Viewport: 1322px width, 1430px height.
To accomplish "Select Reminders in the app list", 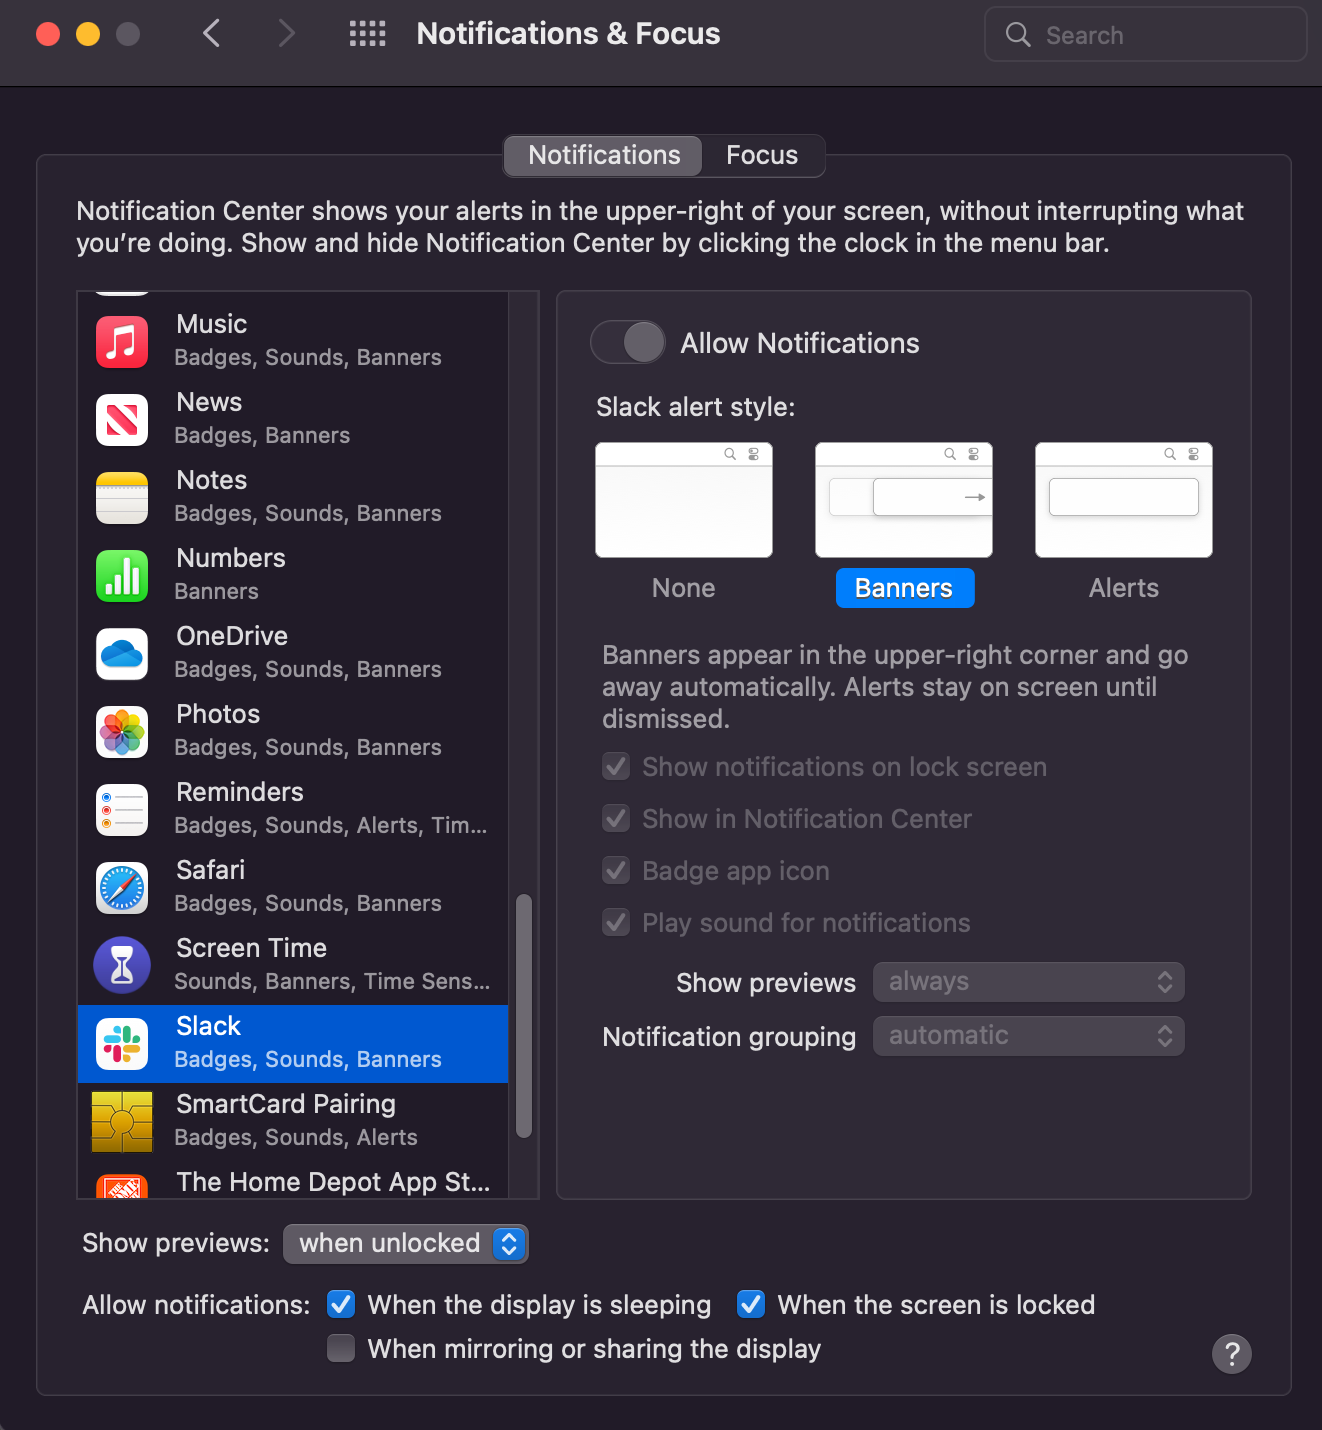I will click(x=293, y=809).
